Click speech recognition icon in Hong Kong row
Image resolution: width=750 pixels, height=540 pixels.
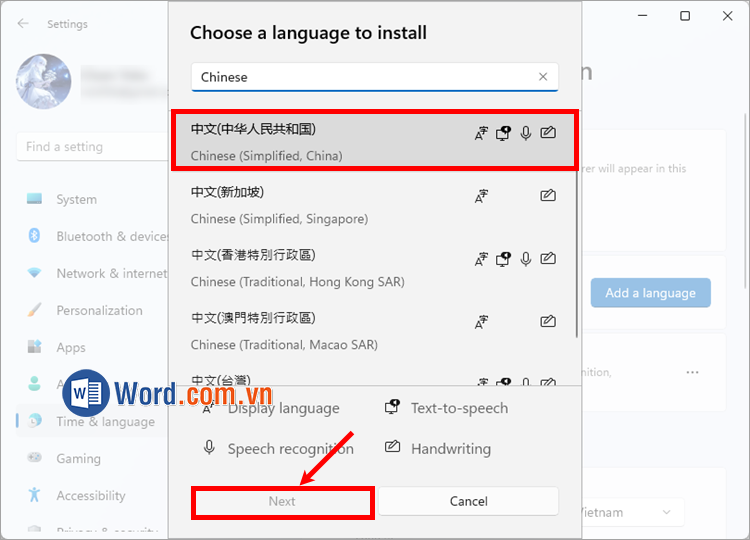coord(526,259)
